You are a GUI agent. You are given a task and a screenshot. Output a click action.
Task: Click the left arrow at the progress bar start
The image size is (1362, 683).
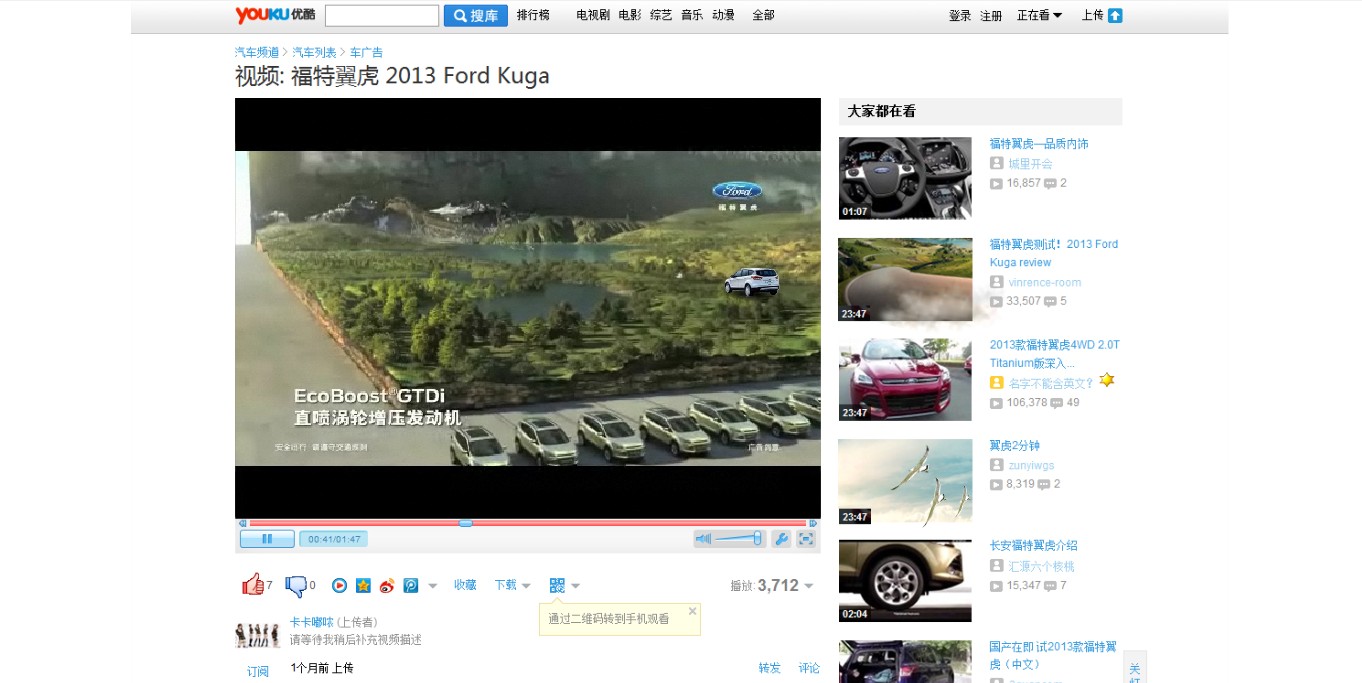pyautogui.click(x=242, y=523)
